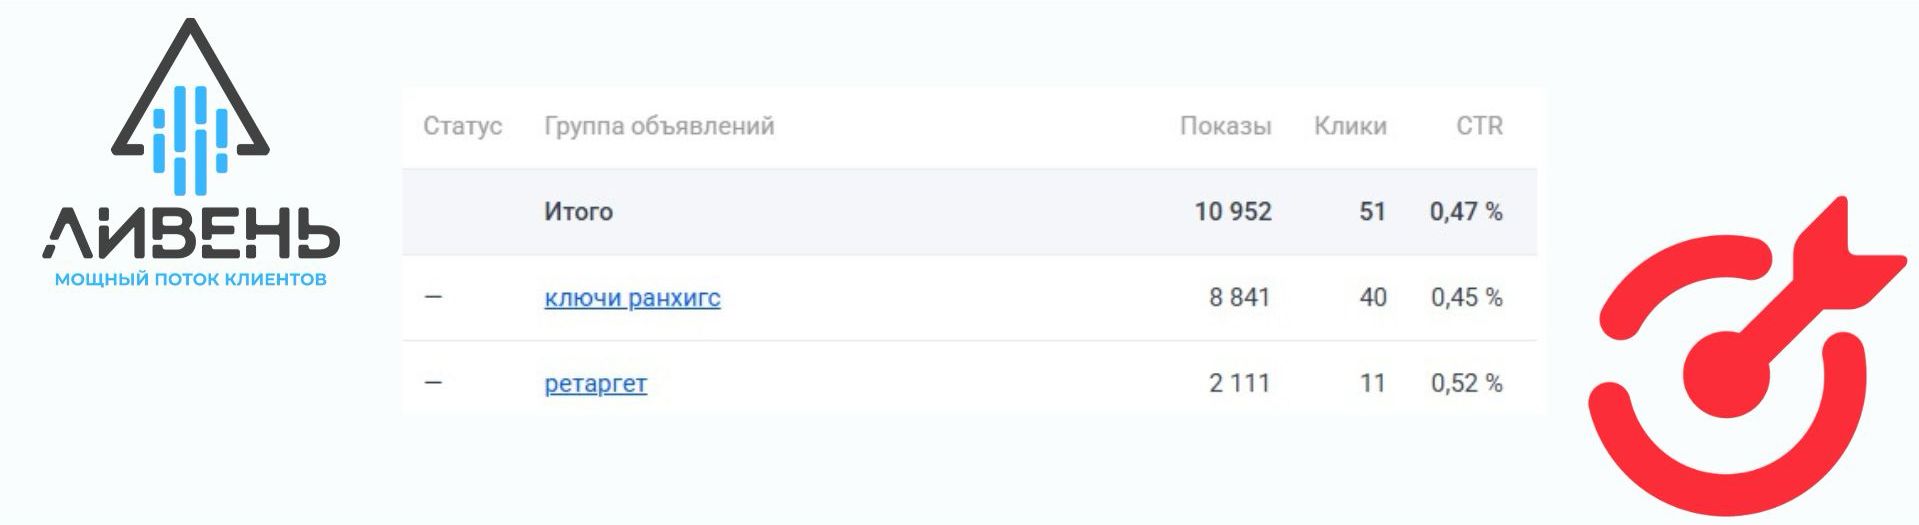Open the 'ключи ранхигс' ad group link
Image resolution: width=1919 pixels, height=525 pixels.
point(632,298)
